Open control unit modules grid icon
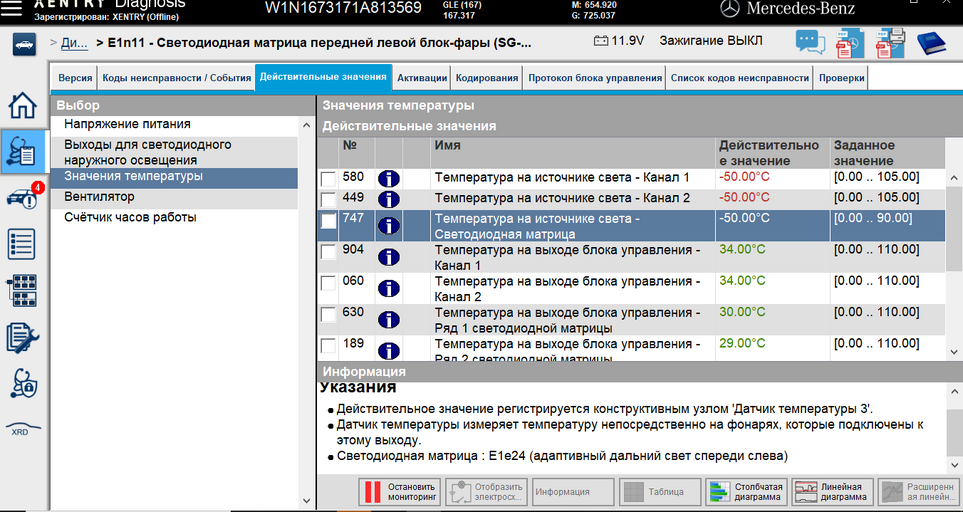Viewport: 963px width, 512px height. click(22, 290)
